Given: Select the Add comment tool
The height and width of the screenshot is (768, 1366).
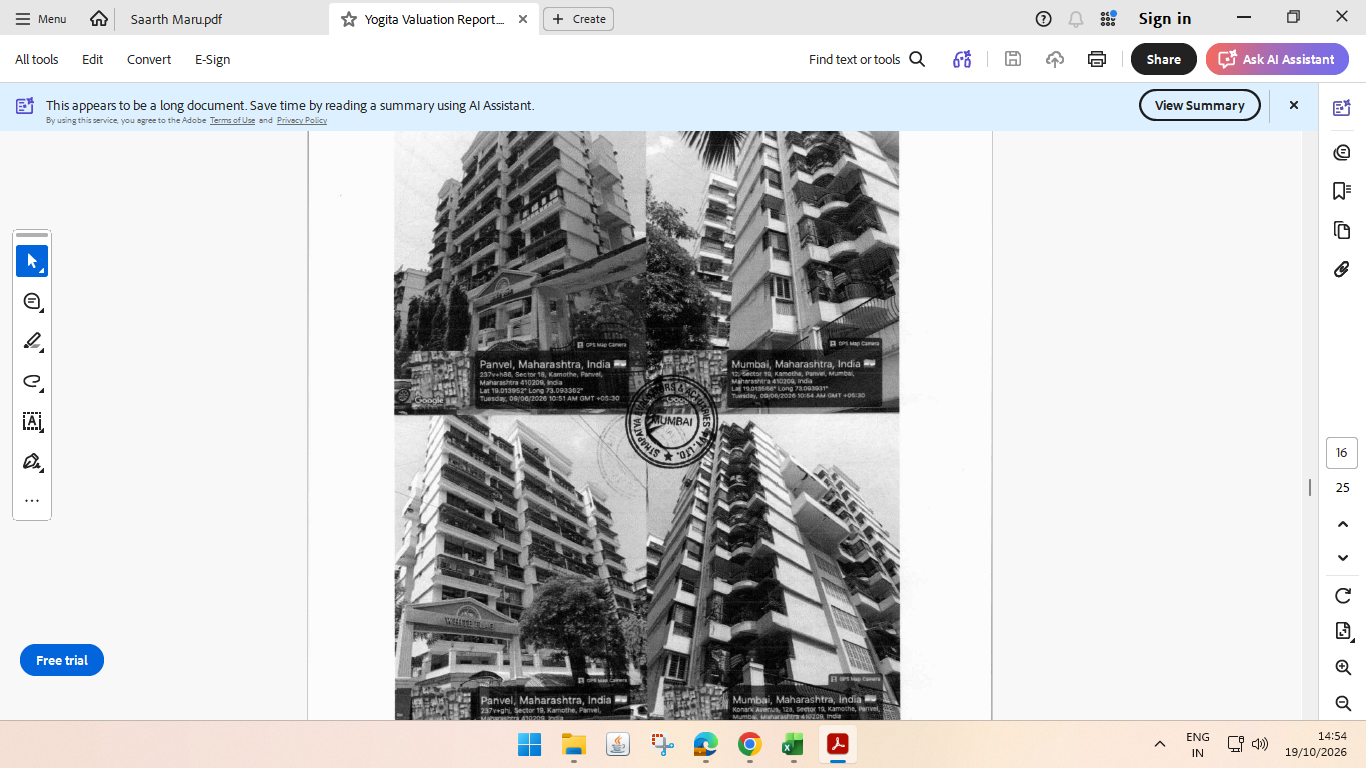Looking at the screenshot, I should click(x=32, y=301).
